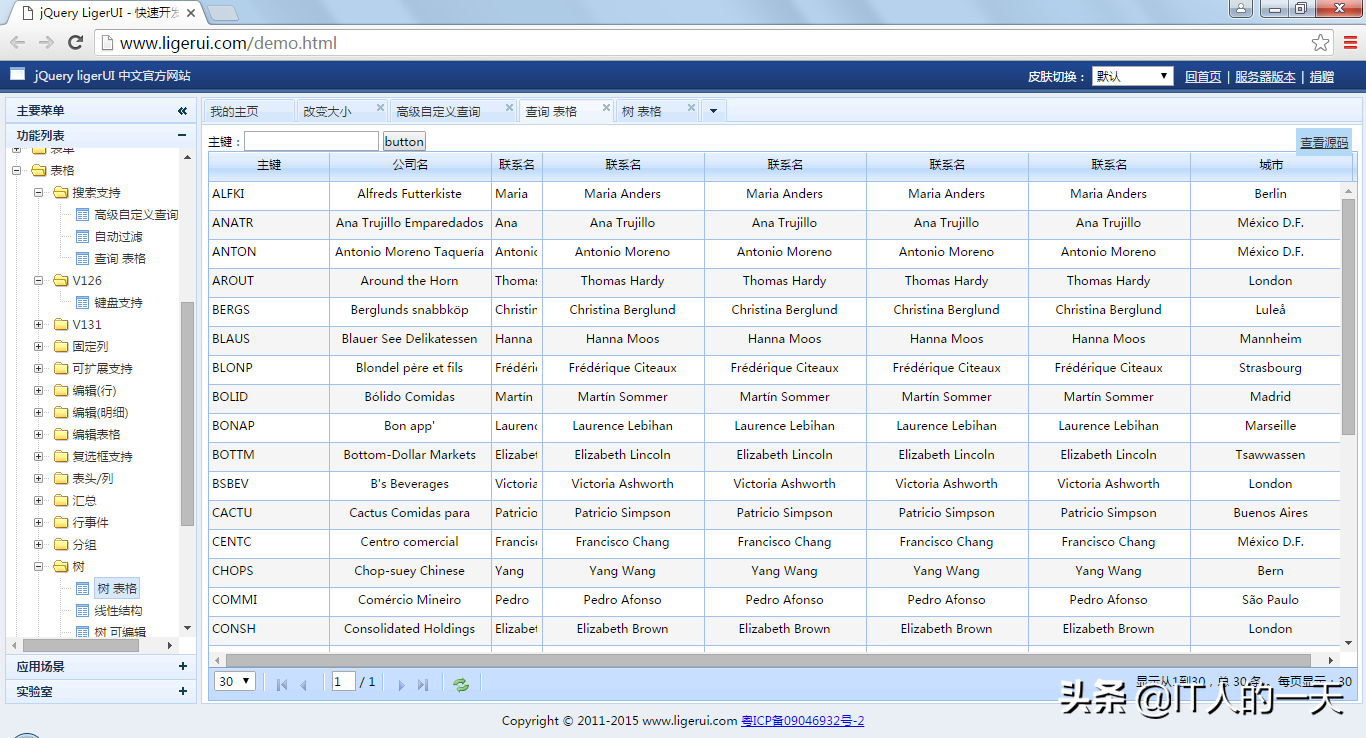Collapse the 主要菜单 sidebar with double chevron

(182, 111)
